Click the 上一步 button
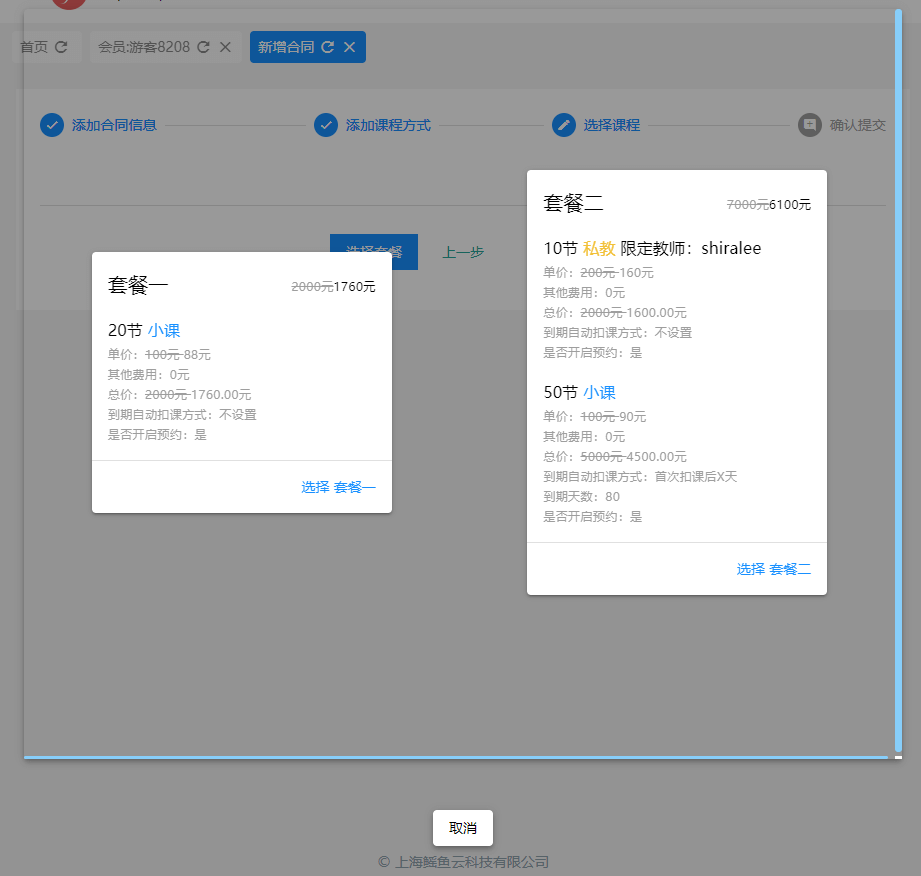 click(x=463, y=252)
